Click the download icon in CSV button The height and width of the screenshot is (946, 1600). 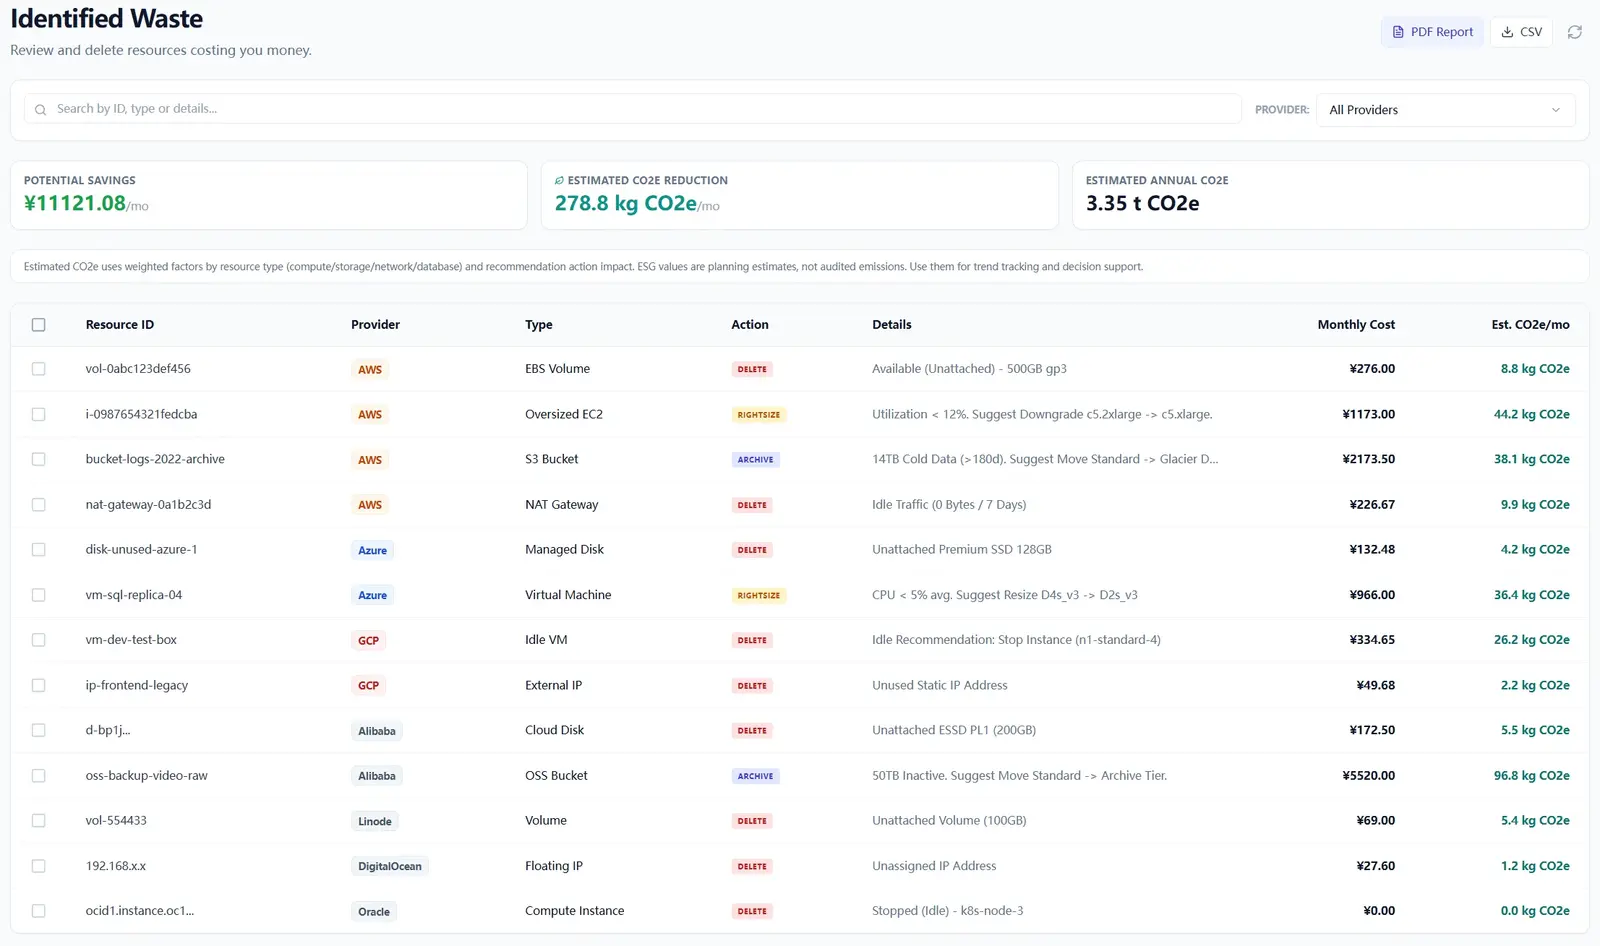pos(1507,32)
